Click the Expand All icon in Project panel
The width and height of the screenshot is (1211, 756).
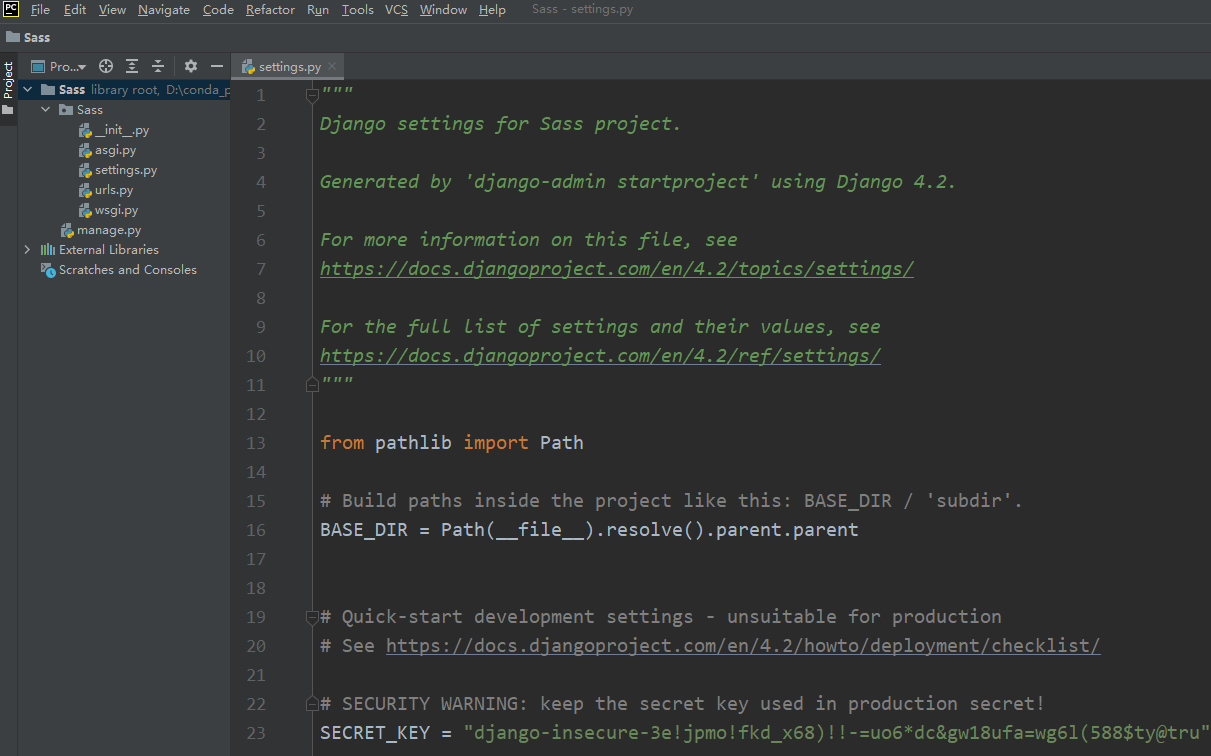pyautogui.click(x=132, y=66)
